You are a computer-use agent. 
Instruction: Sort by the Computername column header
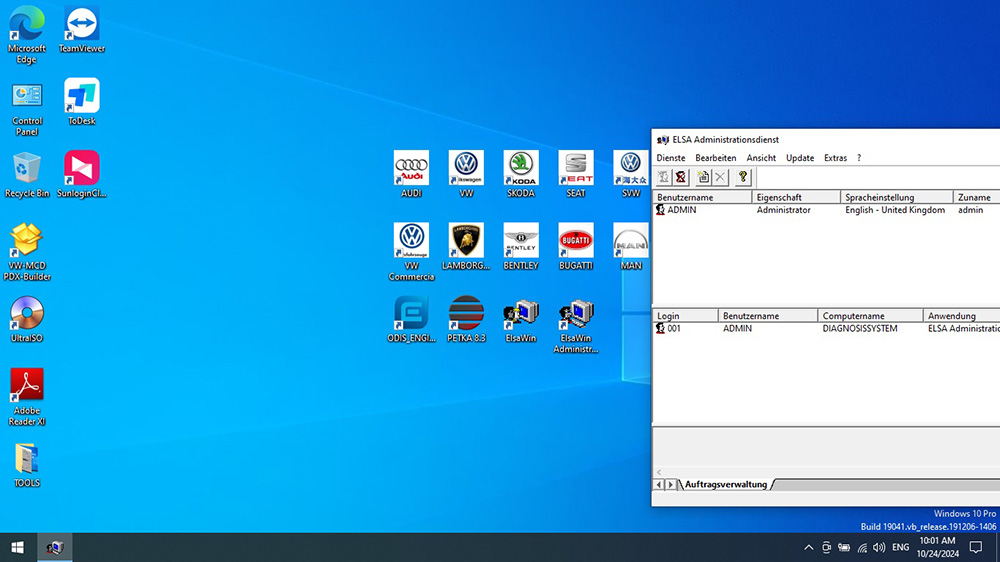[x=871, y=316]
